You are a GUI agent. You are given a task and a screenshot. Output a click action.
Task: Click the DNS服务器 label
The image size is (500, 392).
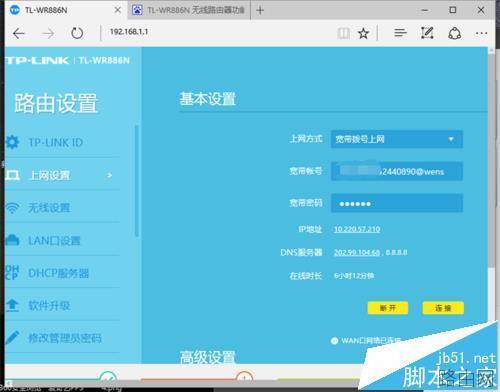(301, 252)
